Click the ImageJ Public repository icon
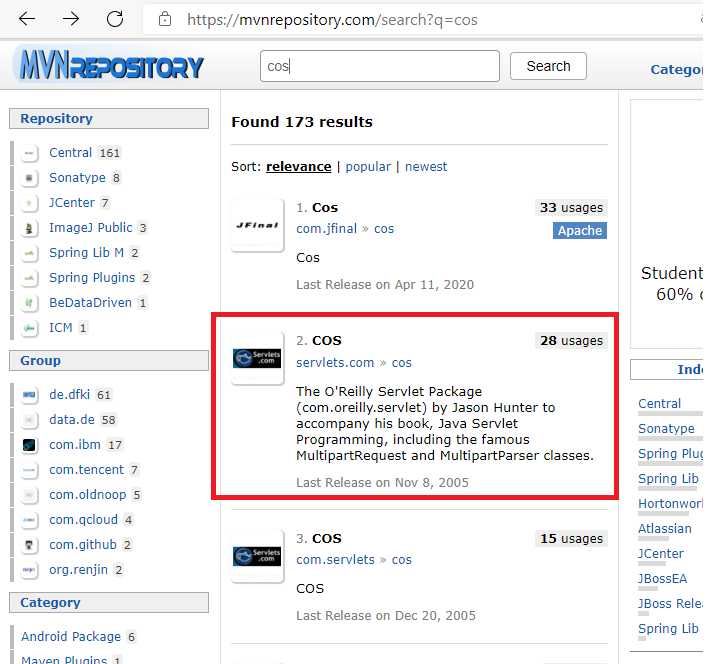Screen dimensions: 708x664 (x=29, y=228)
